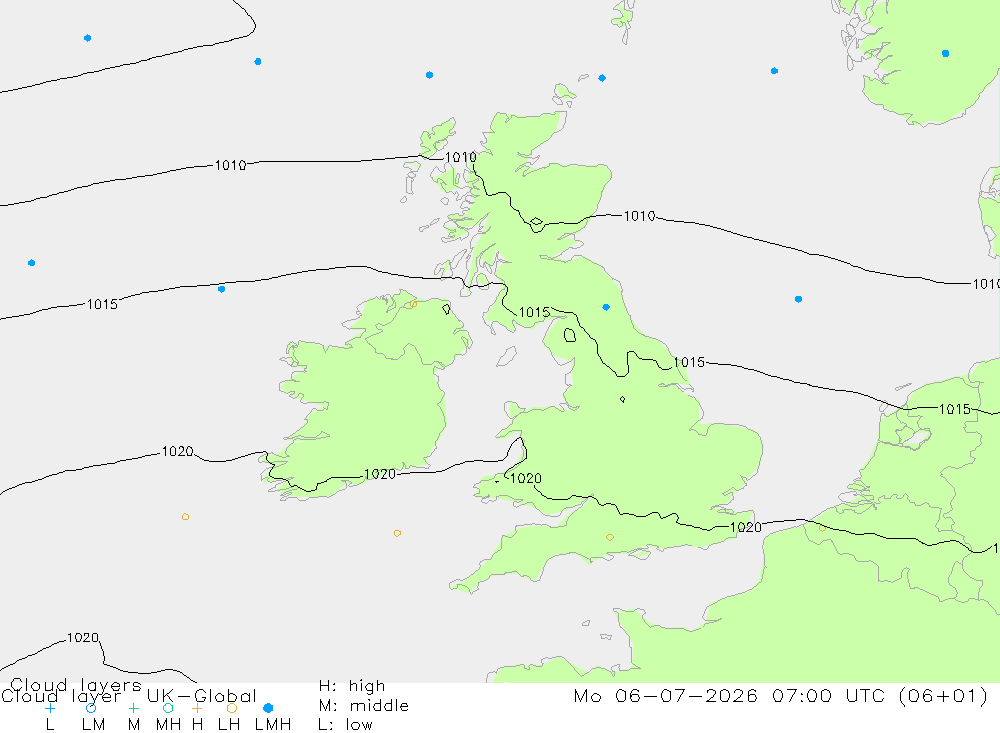
Task: Click the green open circle MH legend icon
Action: coord(168,708)
